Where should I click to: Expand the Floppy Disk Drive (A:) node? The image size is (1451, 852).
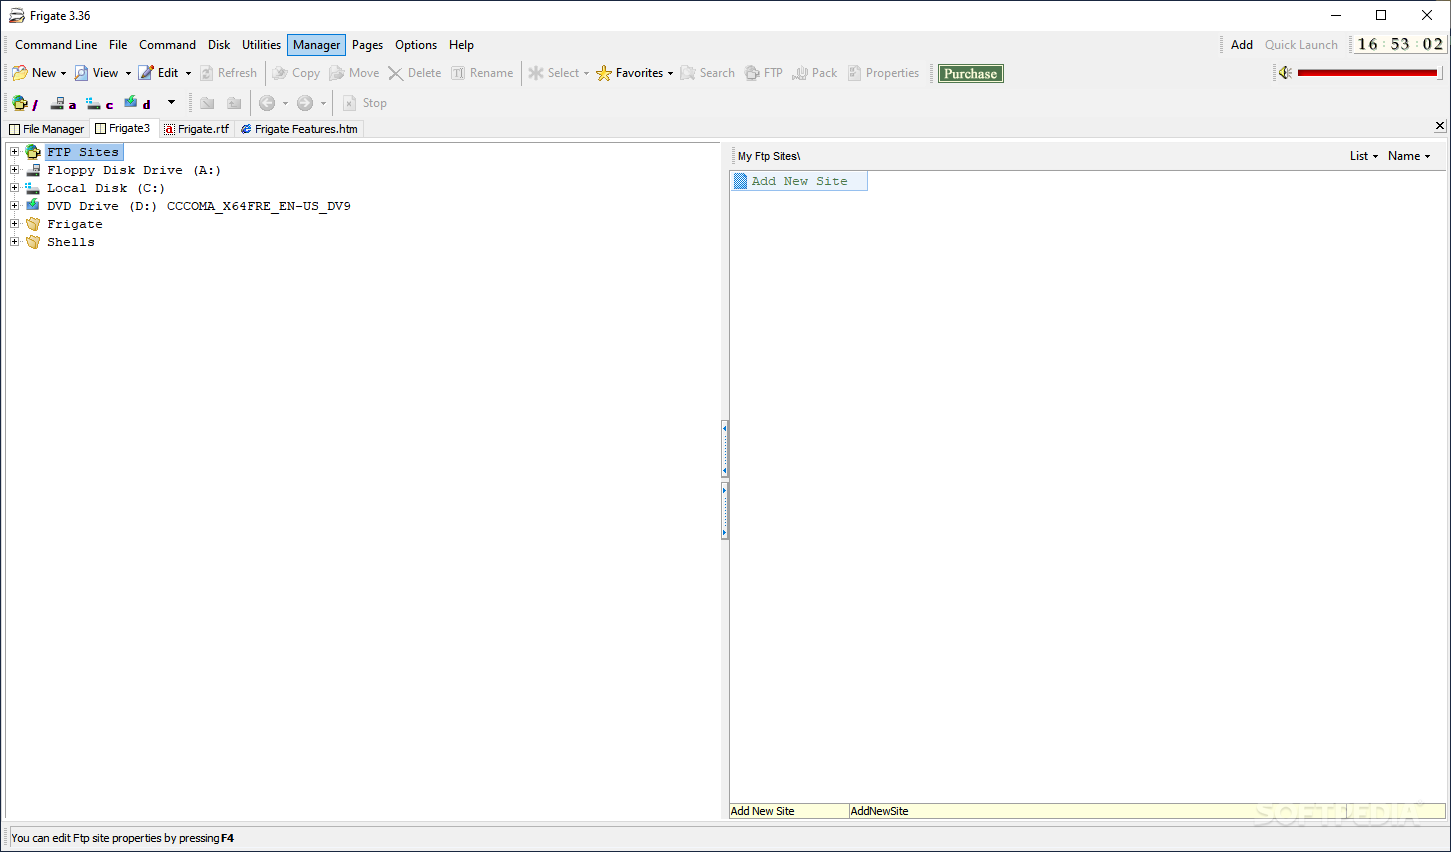point(15,170)
